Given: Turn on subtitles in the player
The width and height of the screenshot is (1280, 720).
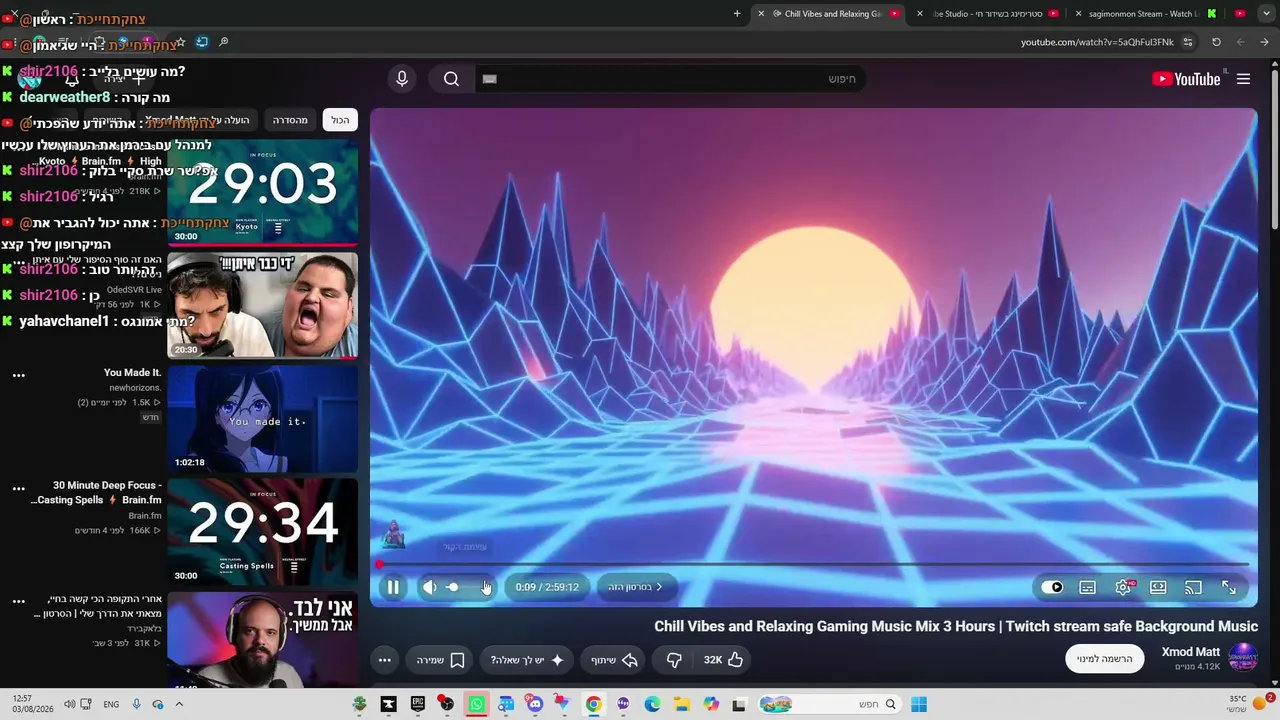Looking at the screenshot, I should click(x=1088, y=587).
